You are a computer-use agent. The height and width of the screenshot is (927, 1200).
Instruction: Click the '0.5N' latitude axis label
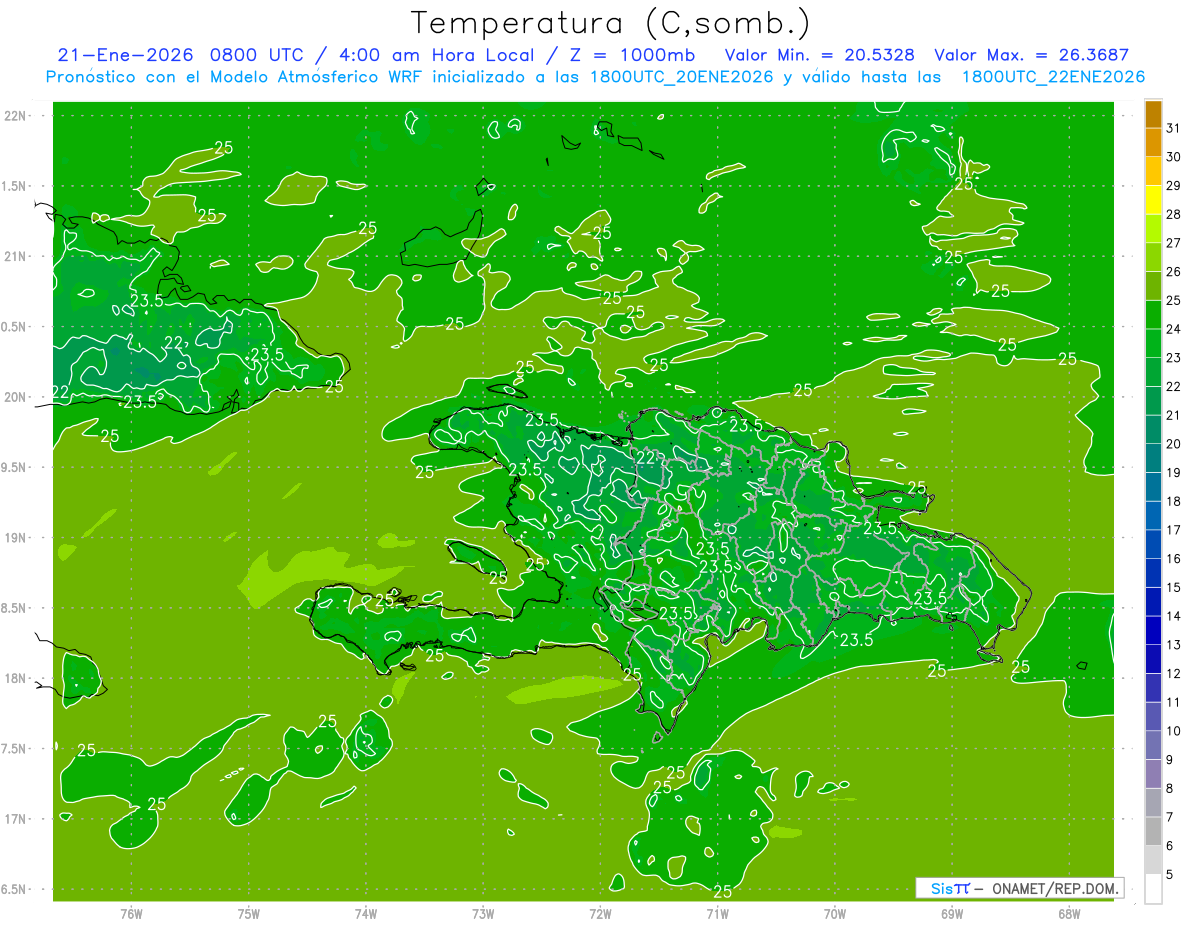point(15,327)
